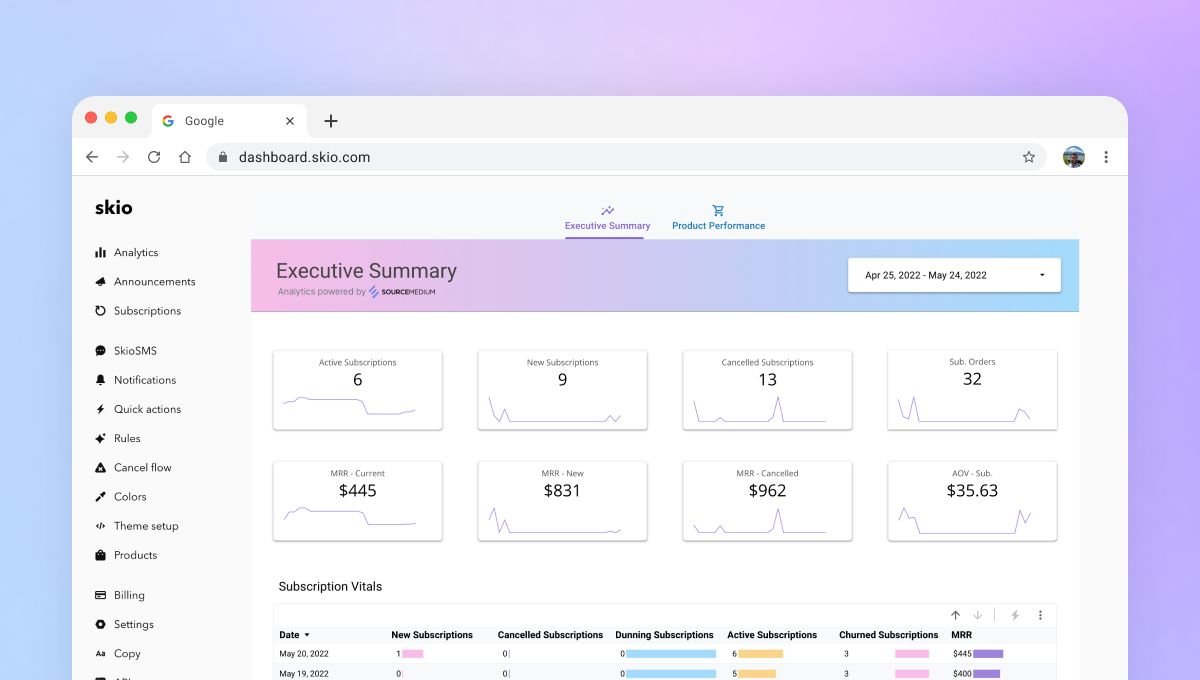1200x680 pixels.
Task: Switch to the Executive Summary tab
Action: pyautogui.click(x=607, y=218)
